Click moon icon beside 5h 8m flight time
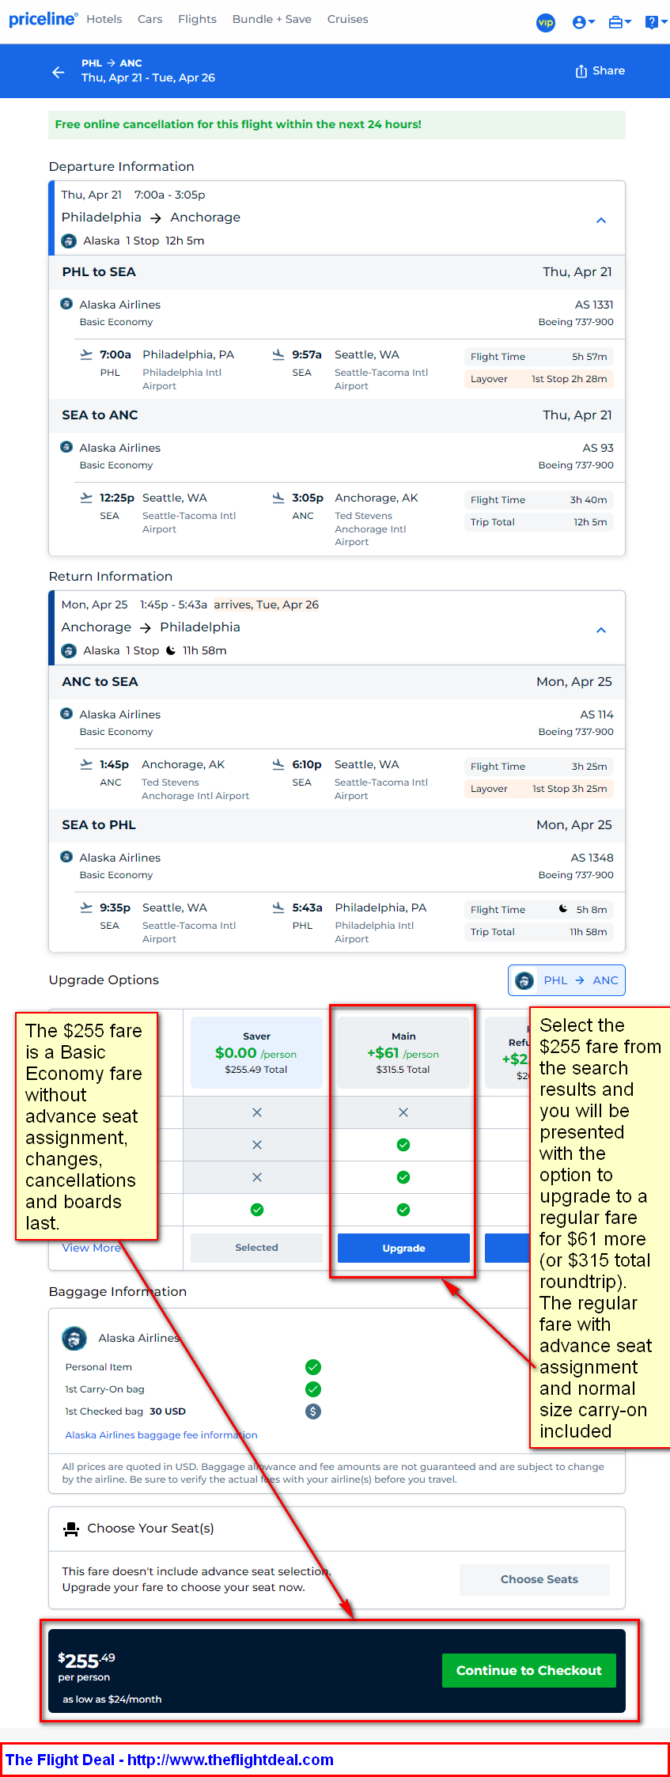 563,909
